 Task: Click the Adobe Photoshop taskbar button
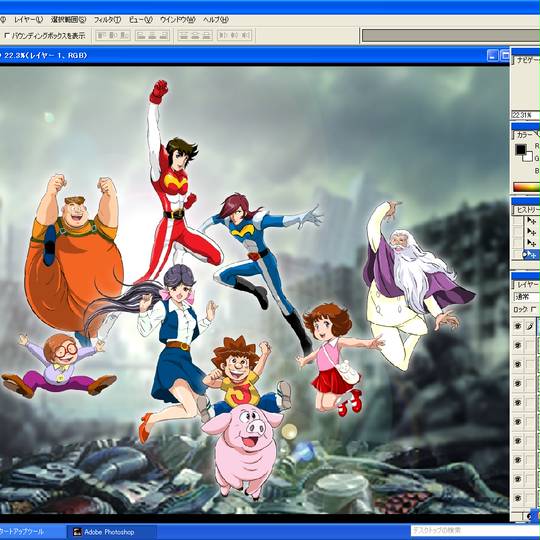[110, 532]
